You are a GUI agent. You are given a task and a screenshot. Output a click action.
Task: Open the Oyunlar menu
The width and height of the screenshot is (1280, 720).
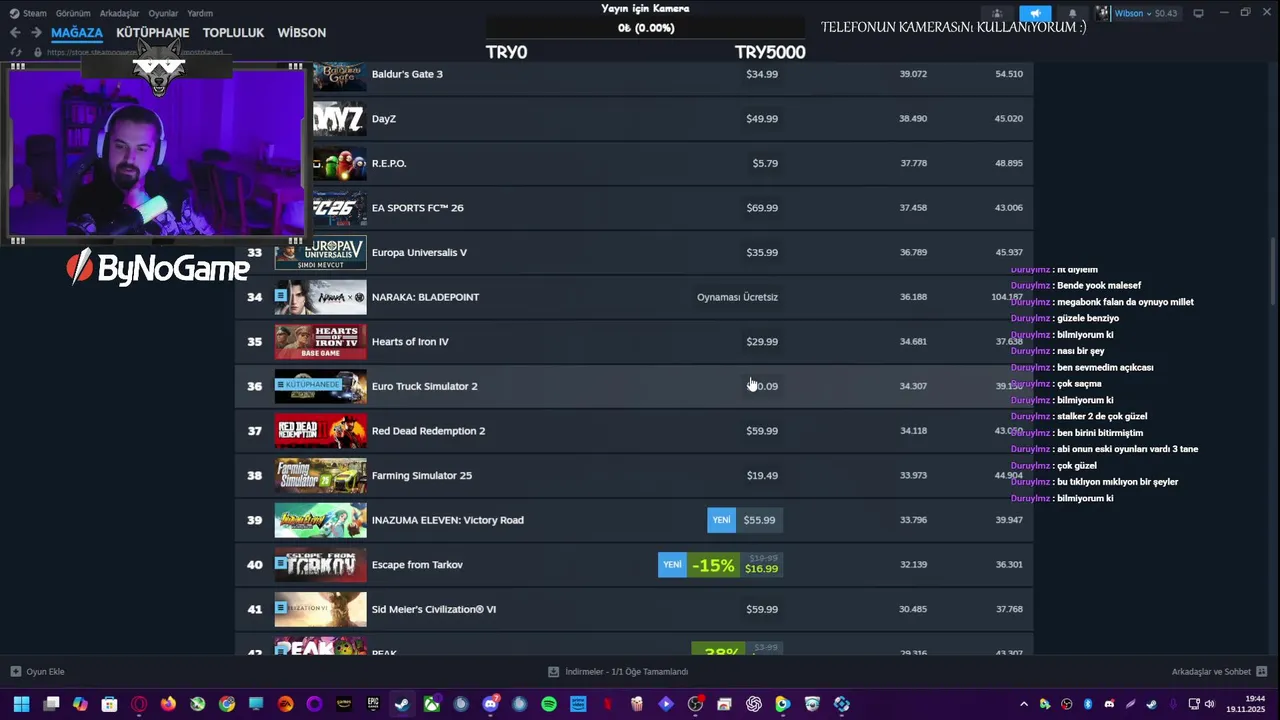(163, 14)
